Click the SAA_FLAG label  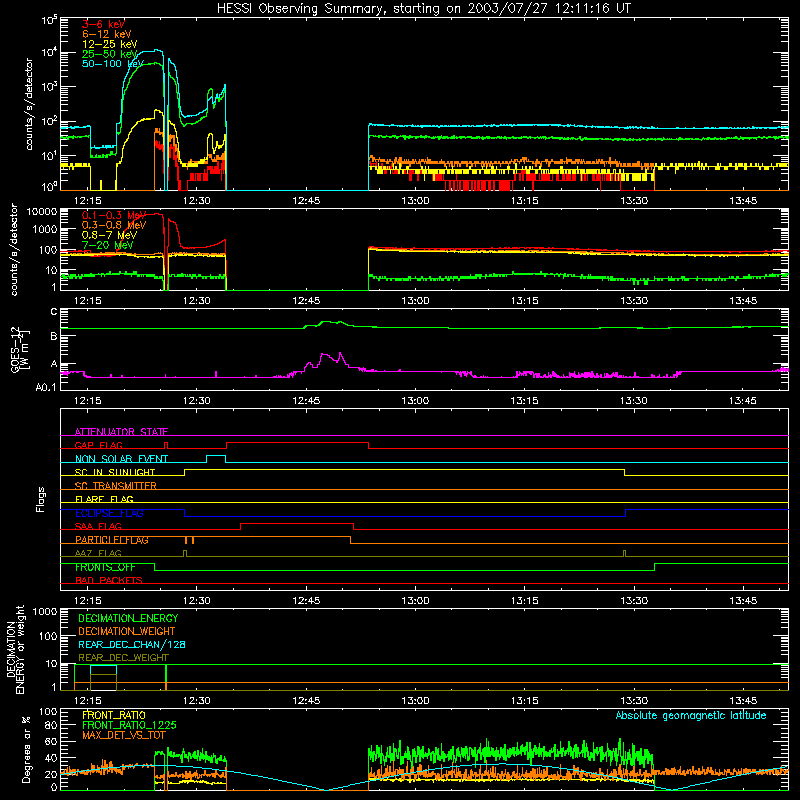pyautogui.click(x=98, y=527)
